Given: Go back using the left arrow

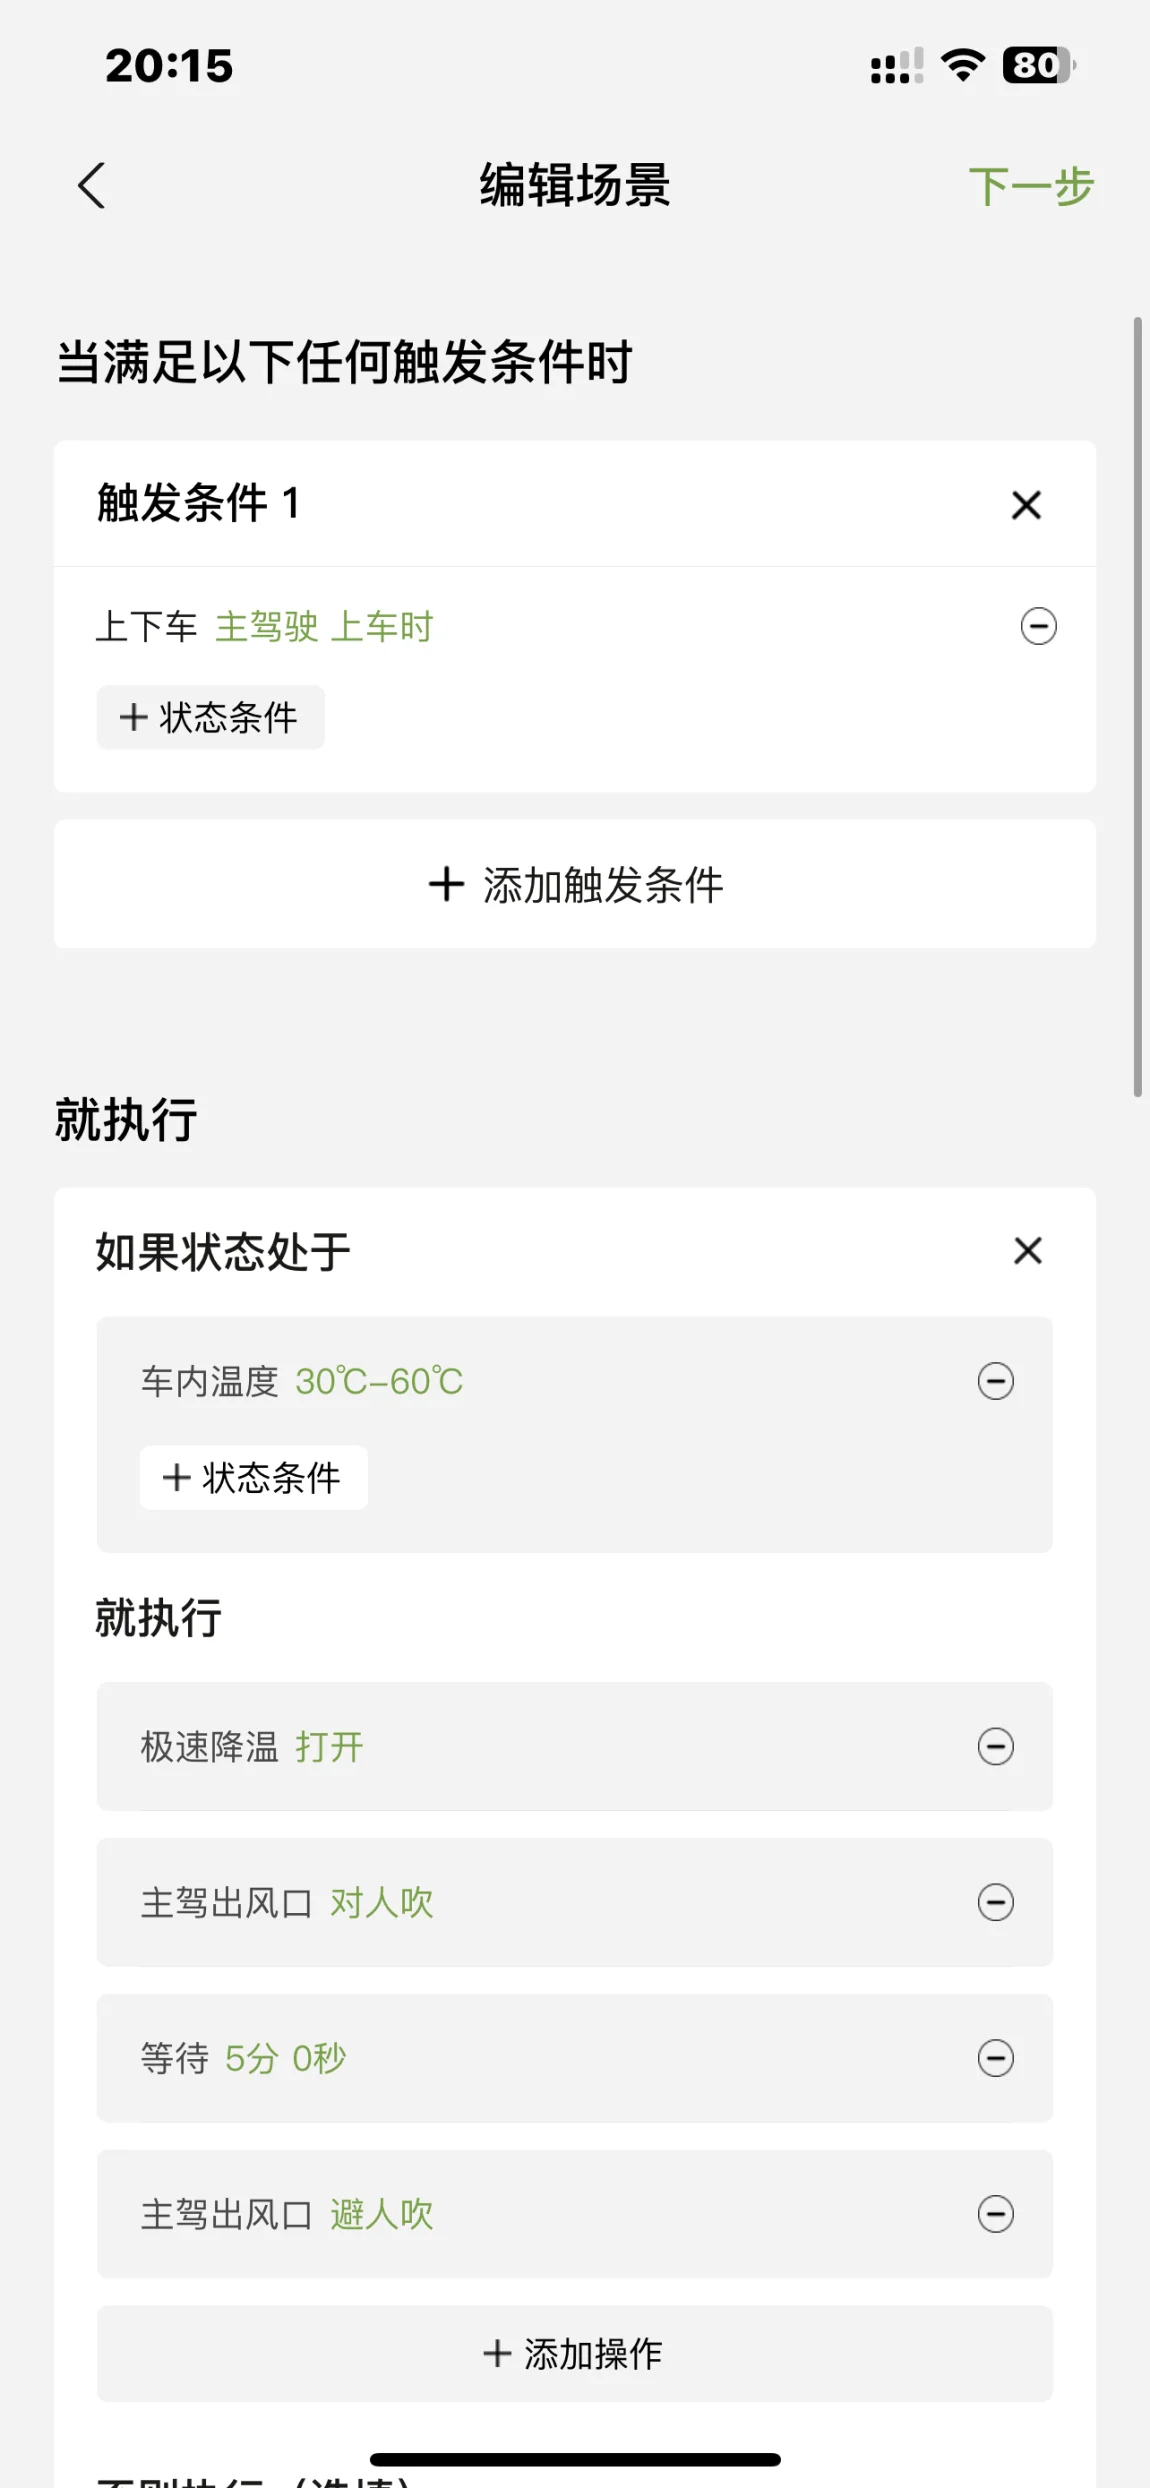Looking at the screenshot, I should 92,186.
